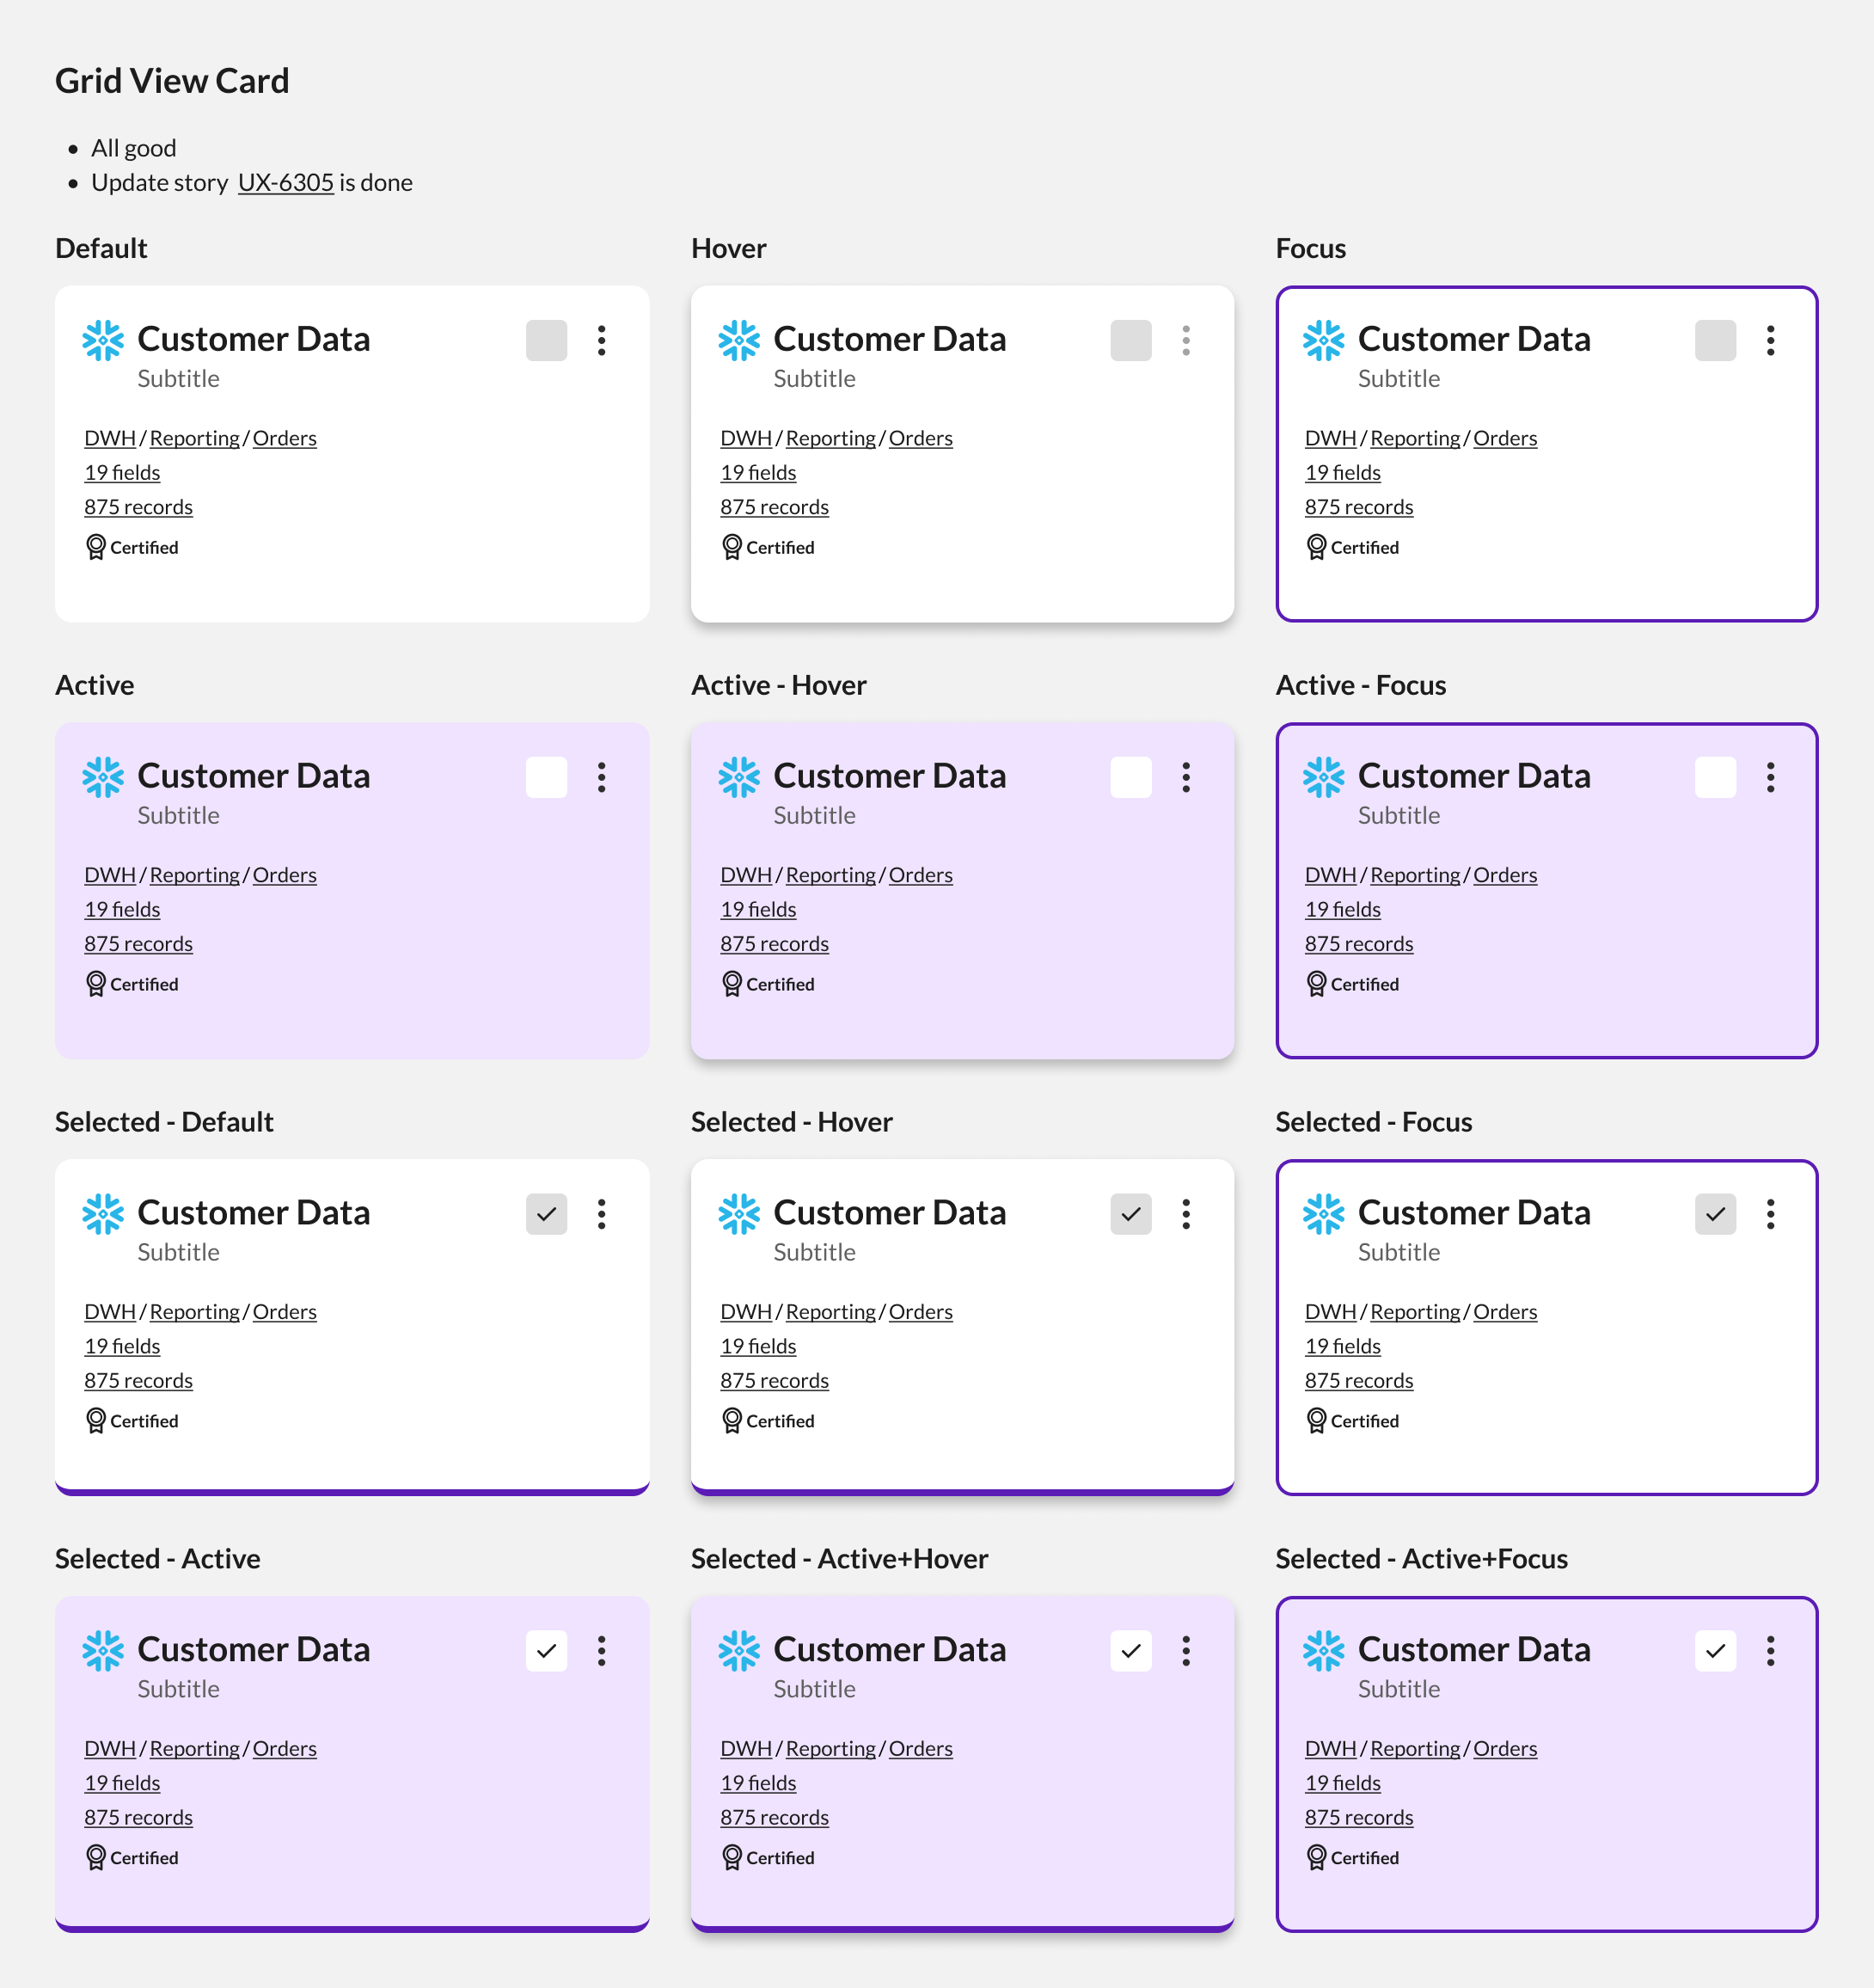Tick the white checkbox on the Active card

pos(546,778)
